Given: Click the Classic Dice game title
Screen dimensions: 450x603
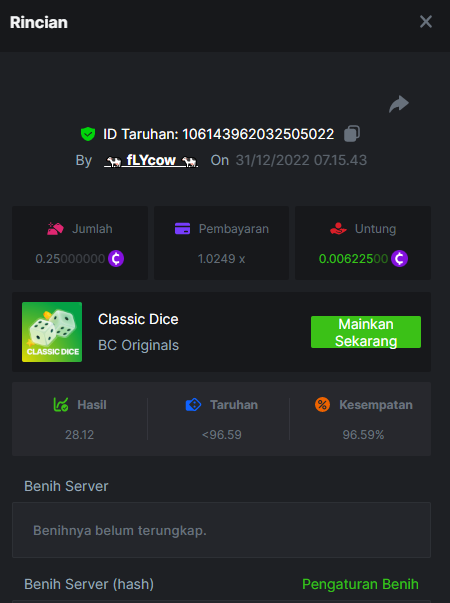Looking at the screenshot, I should point(138,319).
